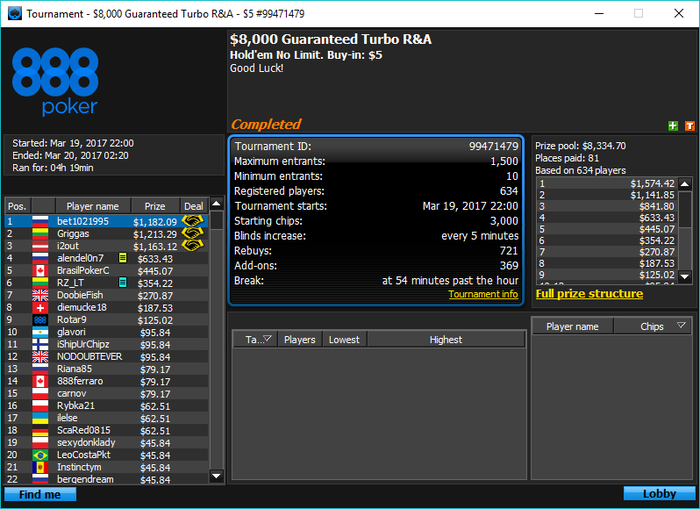Screen dimensions: 700x509
Task: Sort results by the Prize column header
Action: coord(155,206)
